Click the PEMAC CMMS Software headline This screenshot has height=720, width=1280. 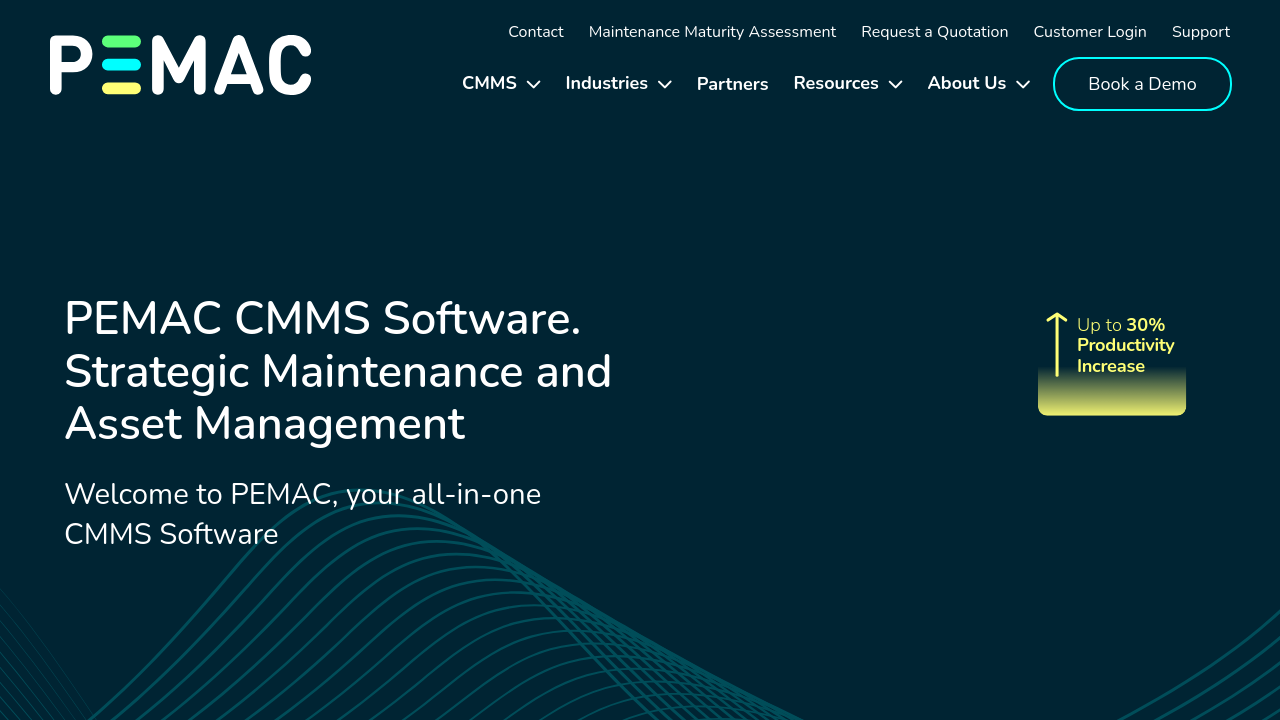[x=338, y=371]
